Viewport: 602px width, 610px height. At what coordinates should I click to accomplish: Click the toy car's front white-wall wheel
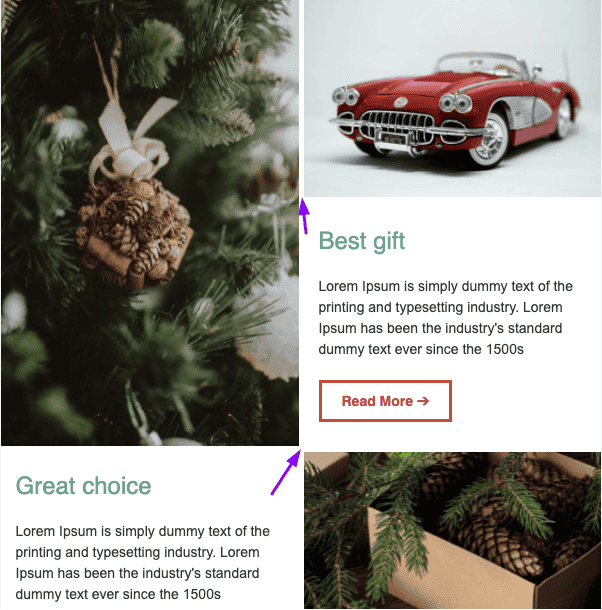(489, 141)
